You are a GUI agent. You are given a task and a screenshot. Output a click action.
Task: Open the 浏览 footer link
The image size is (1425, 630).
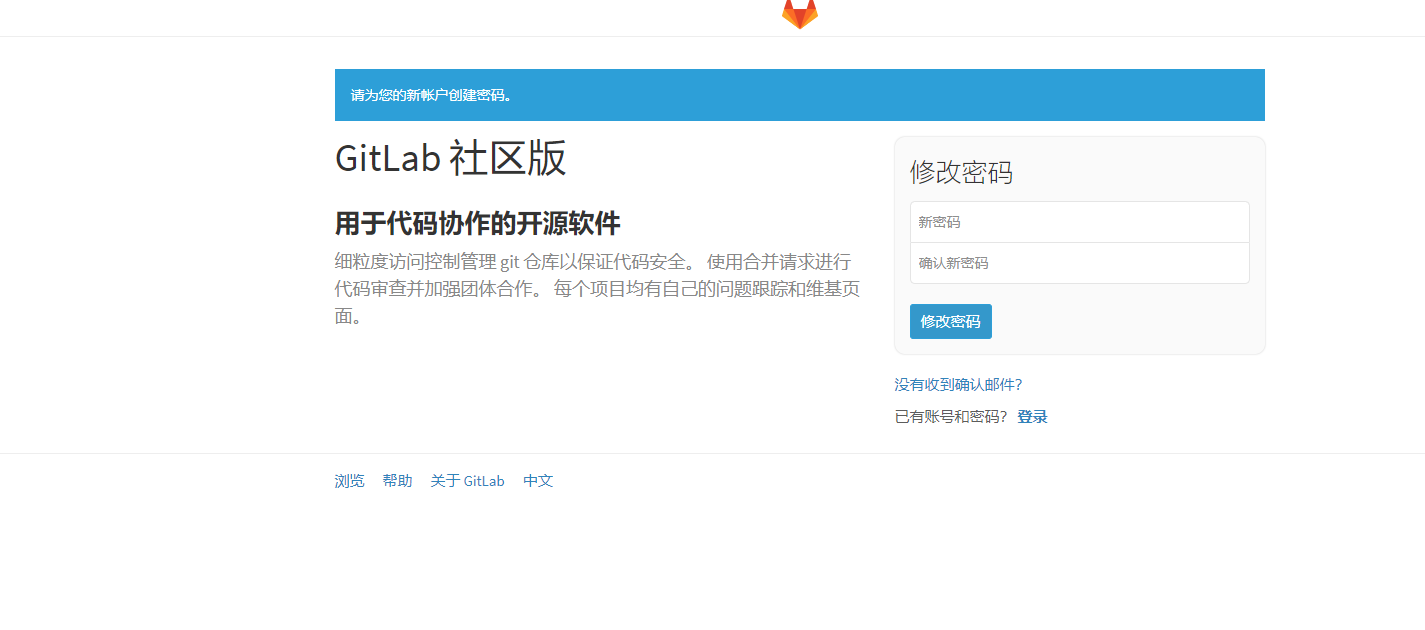349,481
